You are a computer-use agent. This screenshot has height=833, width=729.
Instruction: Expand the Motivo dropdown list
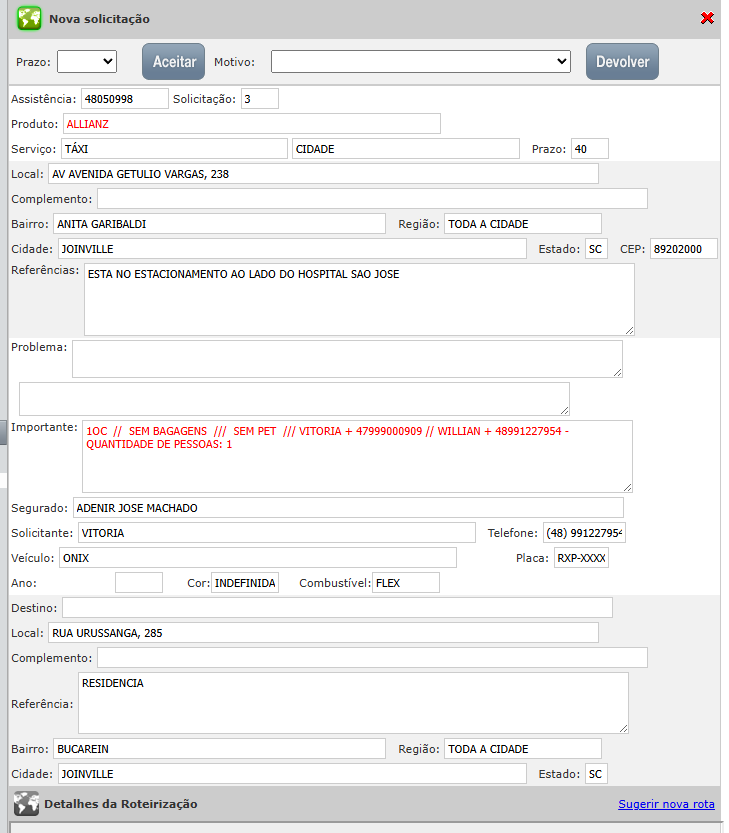[420, 62]
